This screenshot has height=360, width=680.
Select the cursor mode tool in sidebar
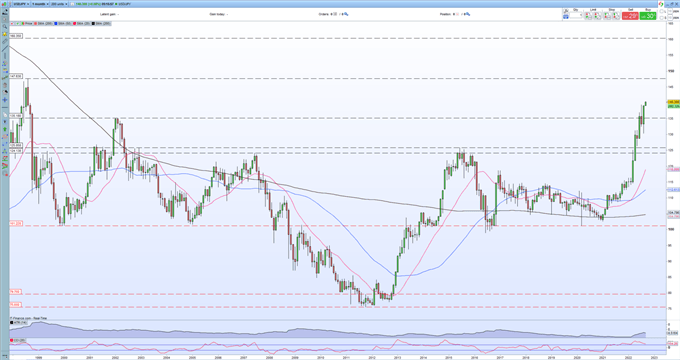(x=5, y=20)
